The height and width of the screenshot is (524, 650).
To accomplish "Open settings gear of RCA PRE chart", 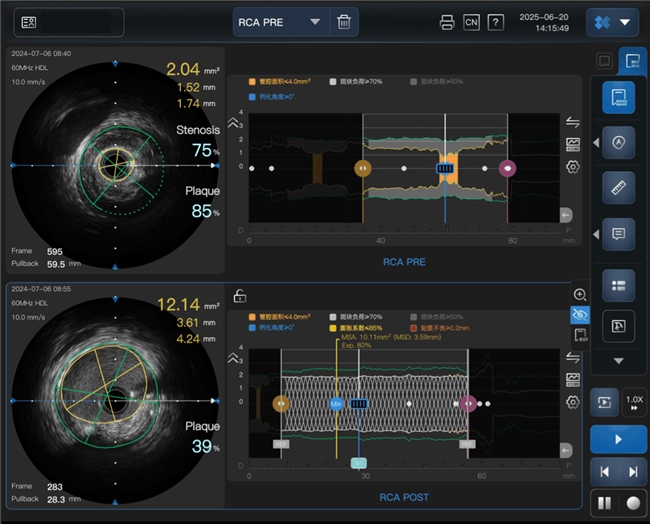I will [x=573, y=167].
